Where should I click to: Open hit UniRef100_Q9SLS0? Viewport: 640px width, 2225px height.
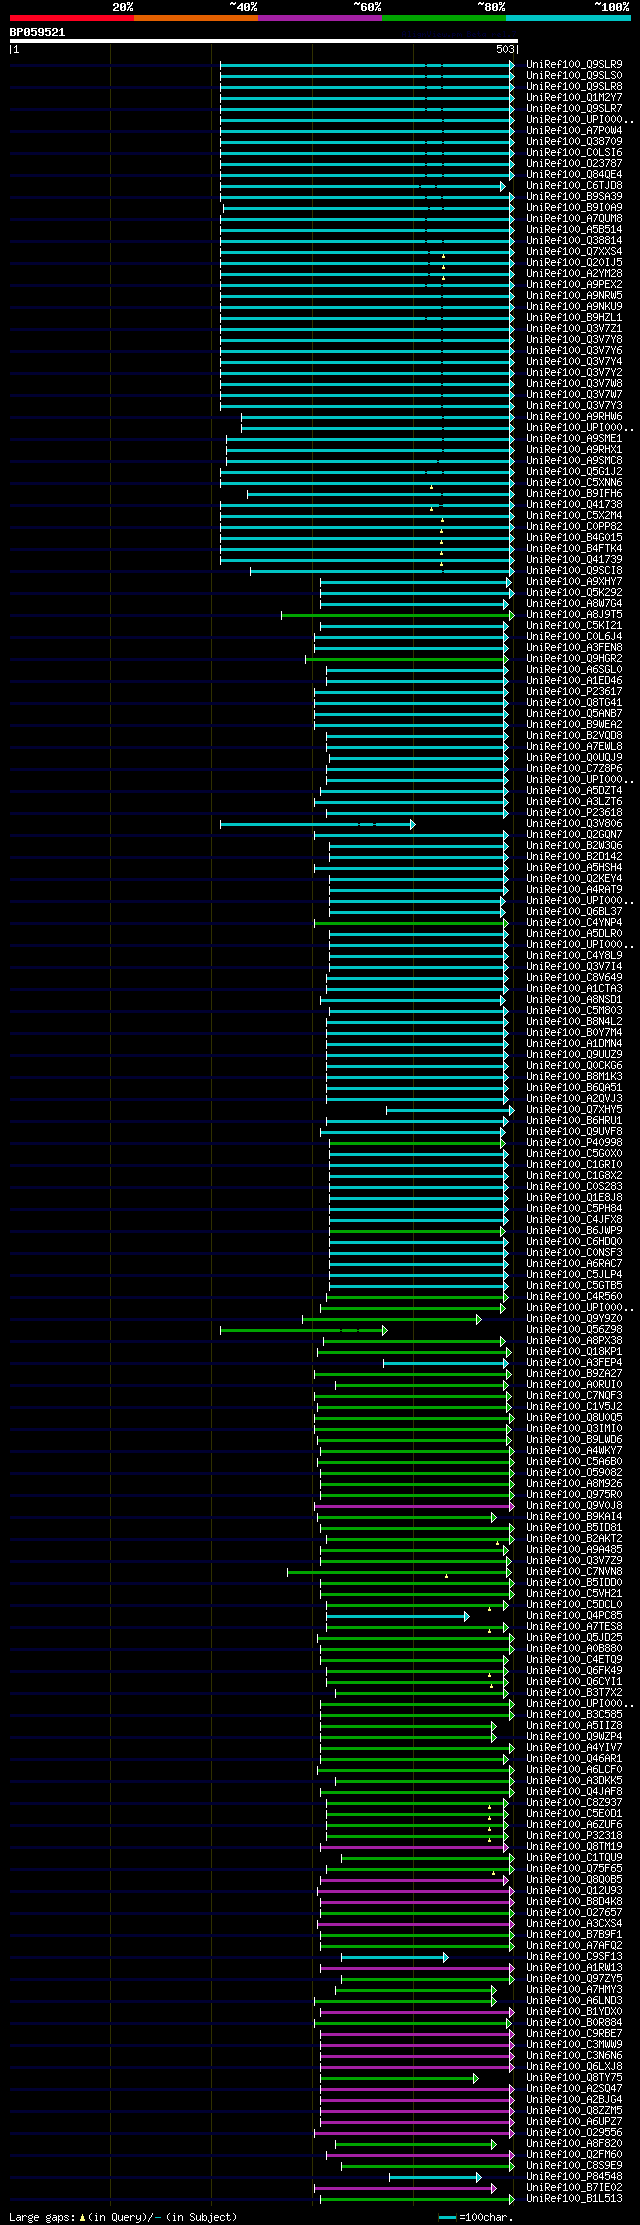coord(574,75)
